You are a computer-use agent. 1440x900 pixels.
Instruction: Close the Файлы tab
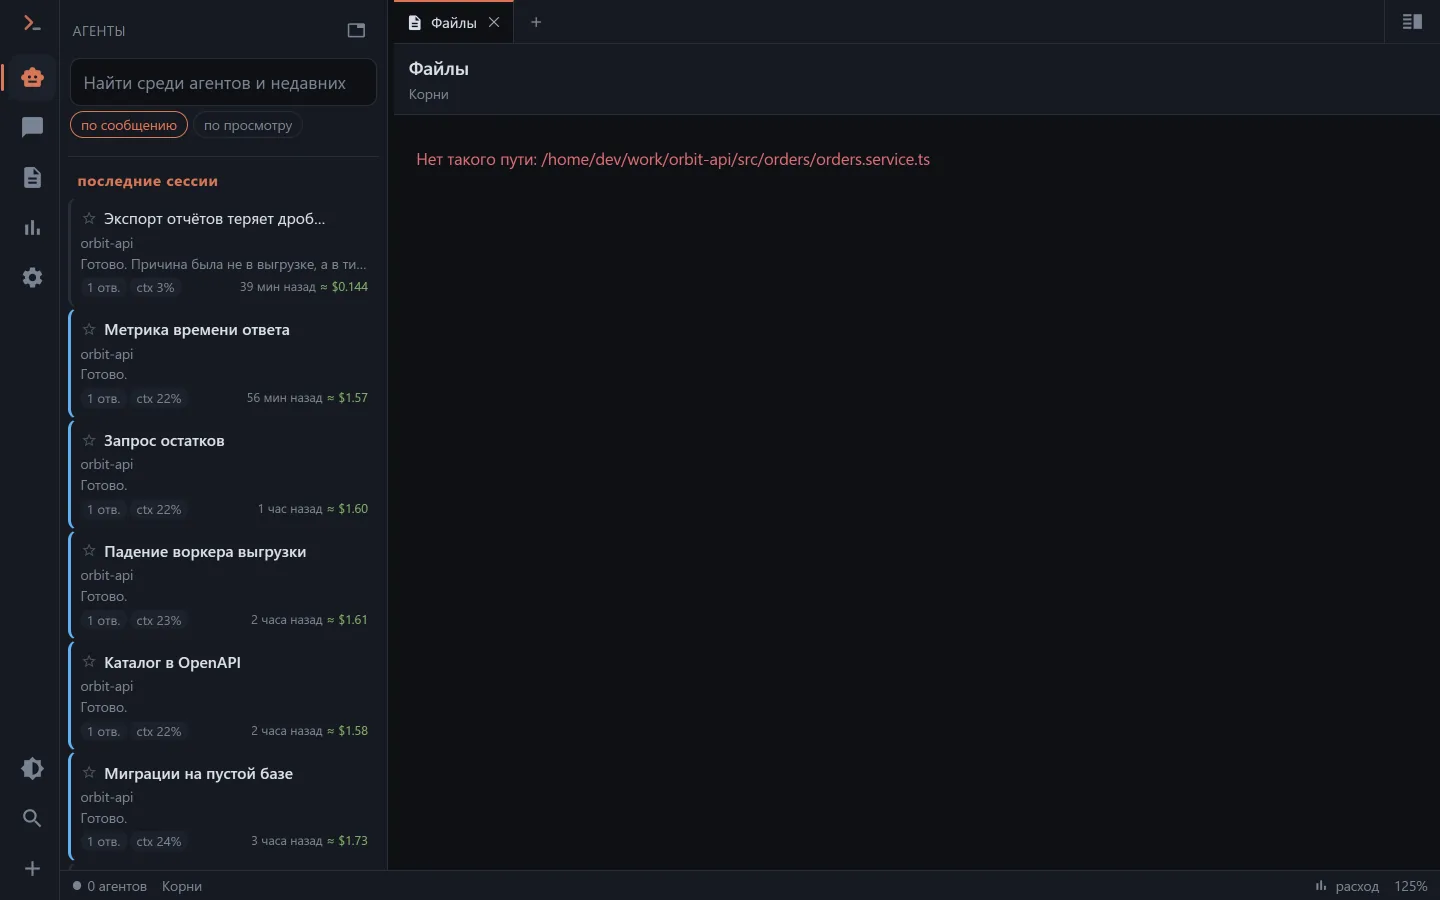click(x=494, y=22)
